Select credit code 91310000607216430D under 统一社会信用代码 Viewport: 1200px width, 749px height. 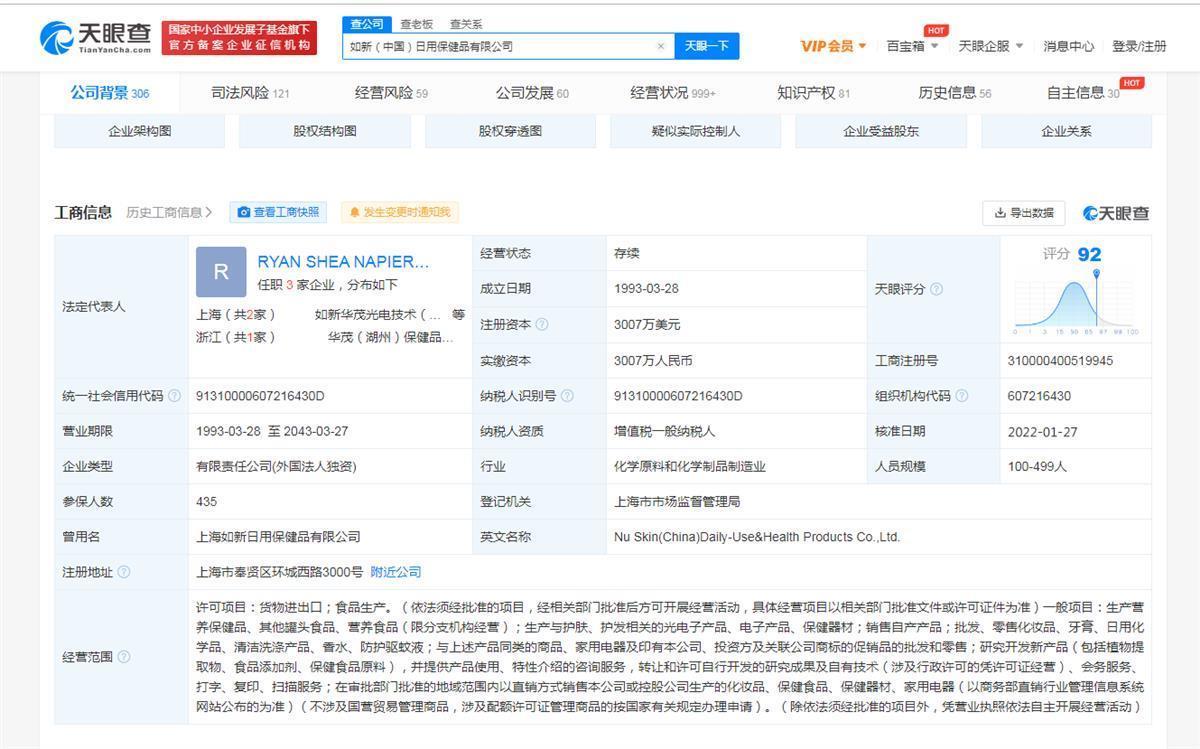tap(260, 396)
